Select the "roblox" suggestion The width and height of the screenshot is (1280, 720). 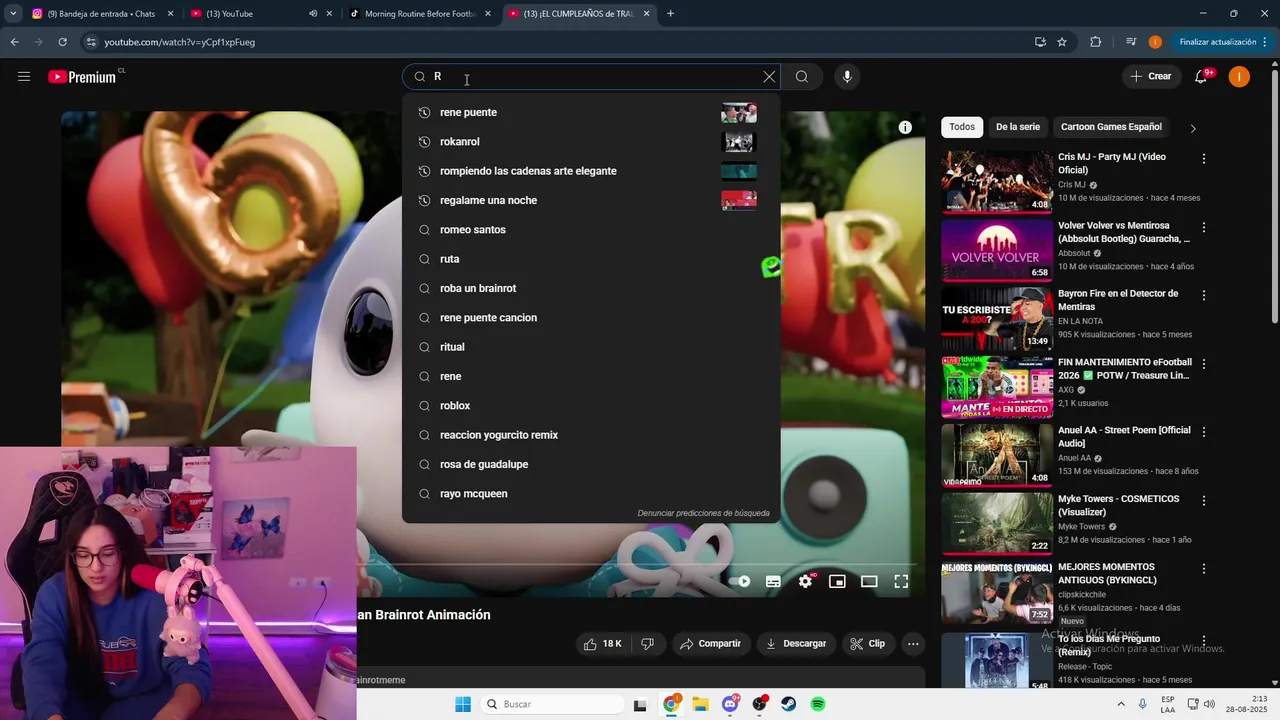pyautogui.click(x=591, y=406)
